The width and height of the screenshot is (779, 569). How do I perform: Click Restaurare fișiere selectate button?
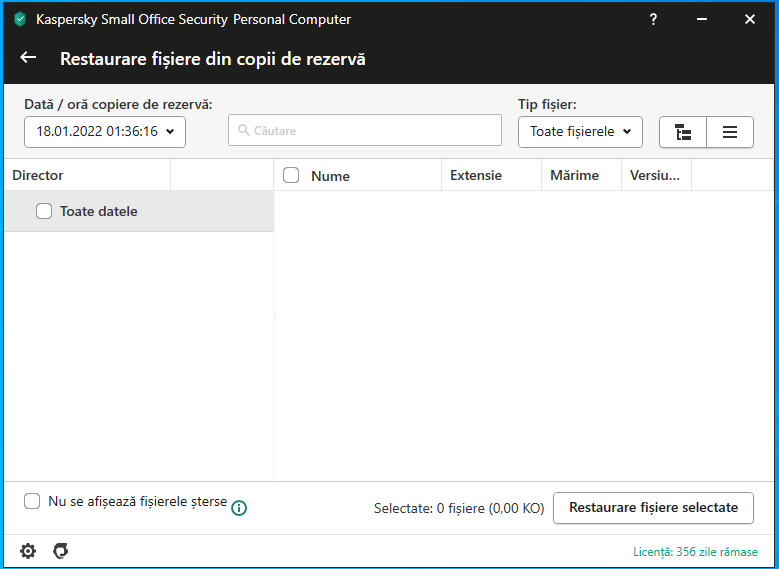[x=653, y=507]
